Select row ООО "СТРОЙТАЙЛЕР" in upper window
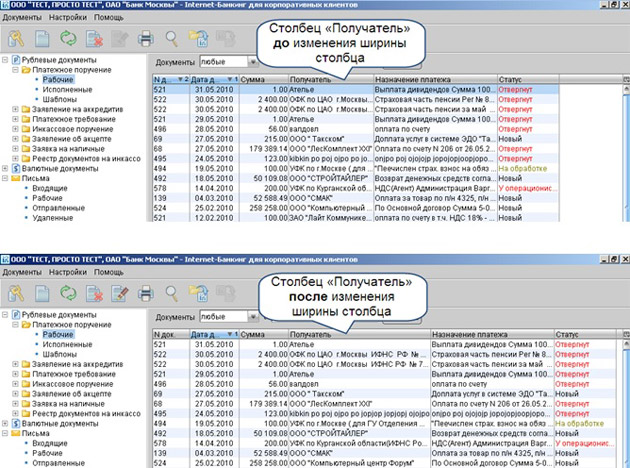630x468 pixels. pyautogui.click(x=356, y=178)
